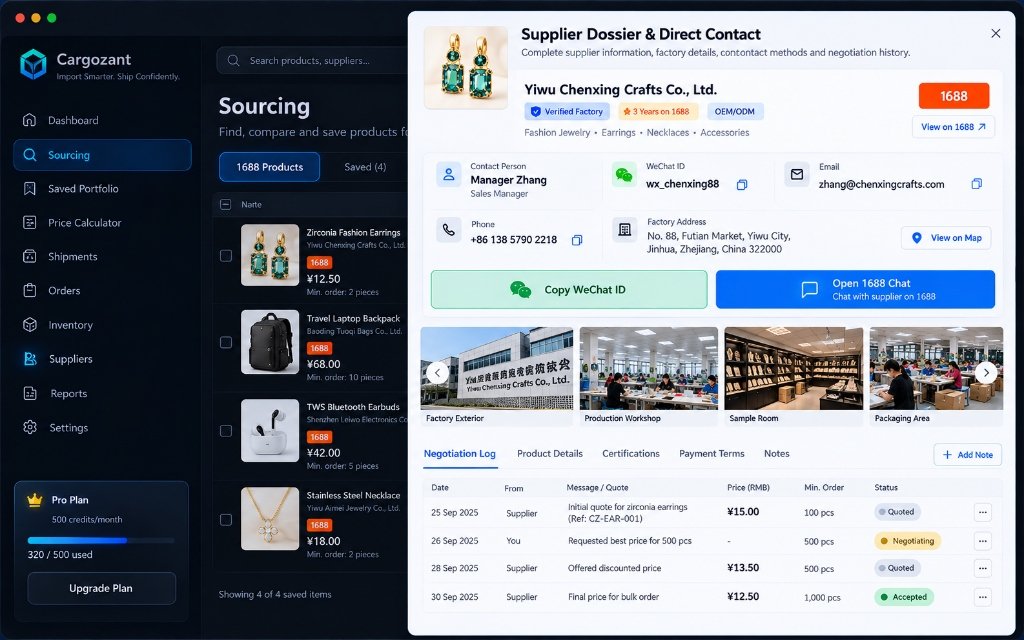1024x640 pixels.
Task: Copy the wx_chenxing88 WeChat ID
Action: coord(742,185)
